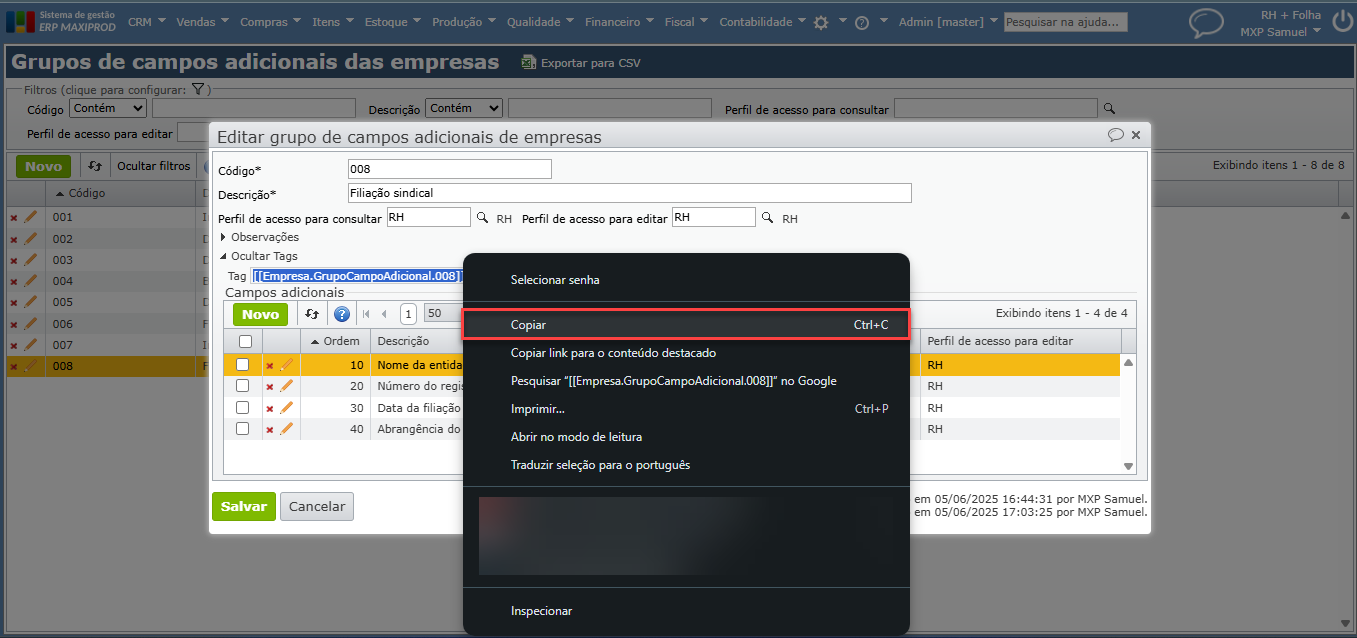Open the Admin [master] dropdown
Image resolution: width=1357 pixels, height=638 pixels.
point(948,21)
